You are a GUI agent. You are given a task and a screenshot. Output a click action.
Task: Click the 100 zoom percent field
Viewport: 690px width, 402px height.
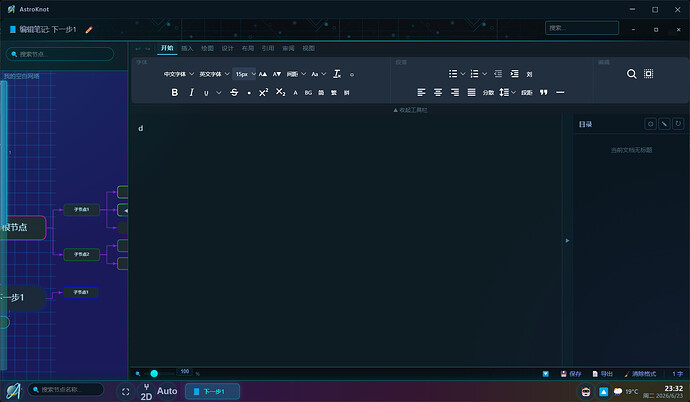point(185,372)
